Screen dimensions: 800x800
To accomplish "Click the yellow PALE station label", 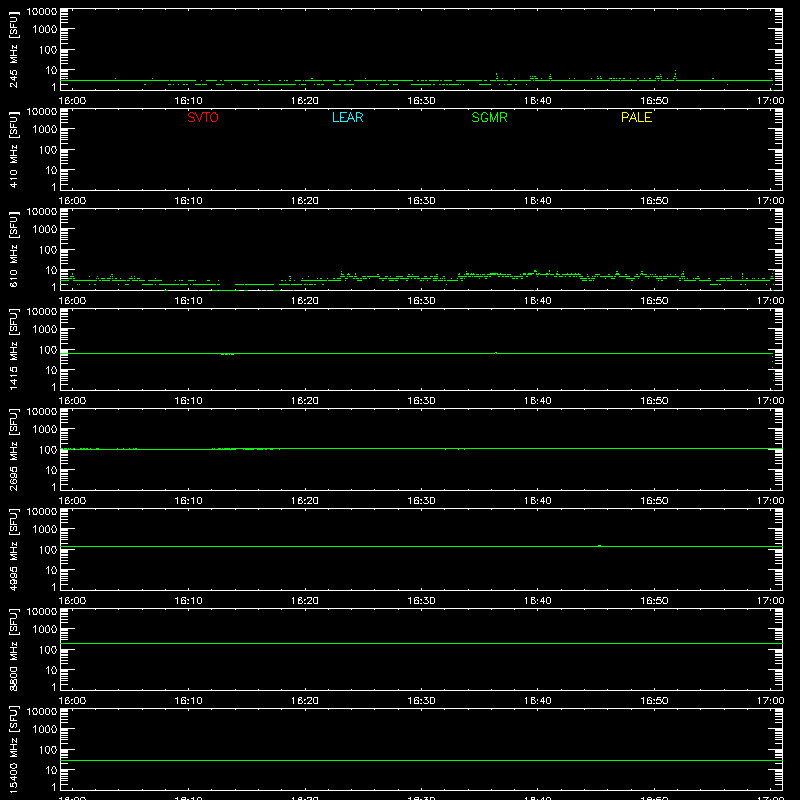I will click(x=636, y=117).
